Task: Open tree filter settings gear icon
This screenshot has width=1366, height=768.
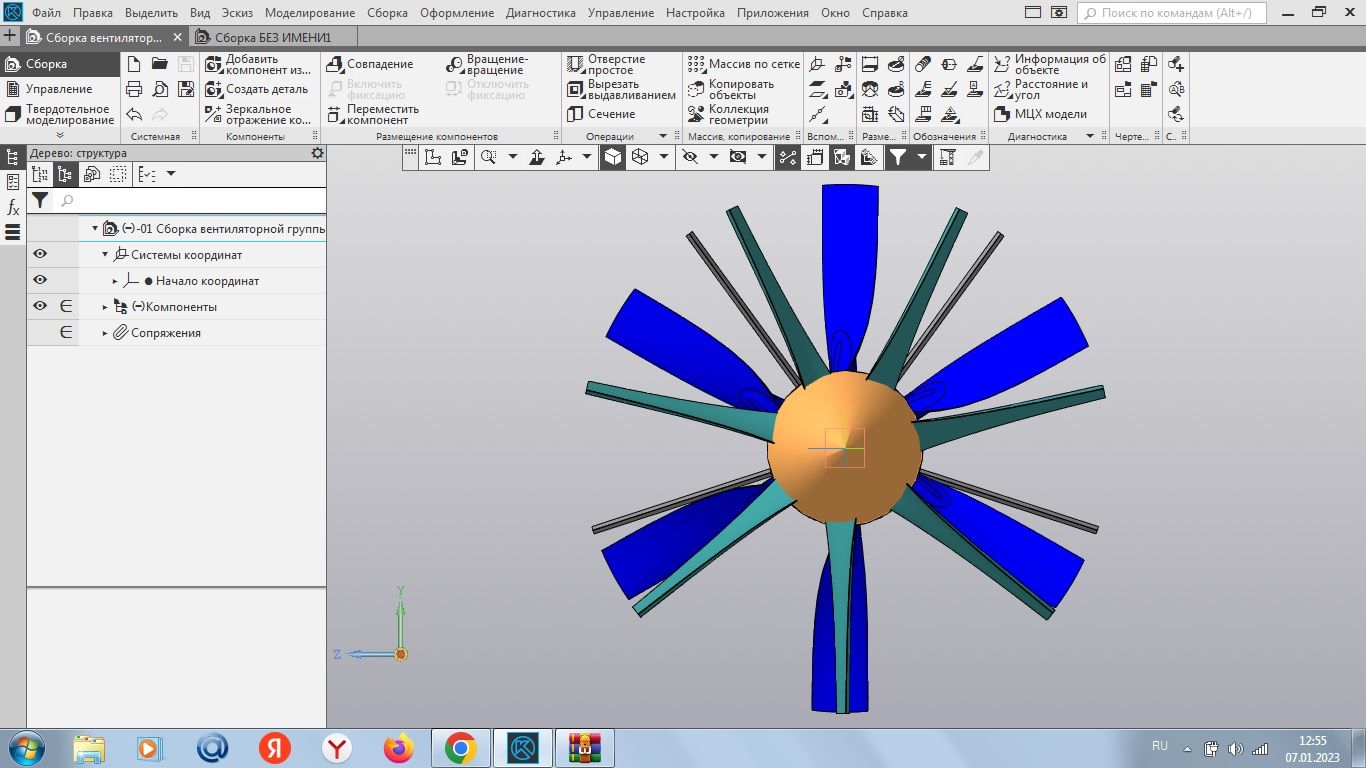Action: pos(317,152)
